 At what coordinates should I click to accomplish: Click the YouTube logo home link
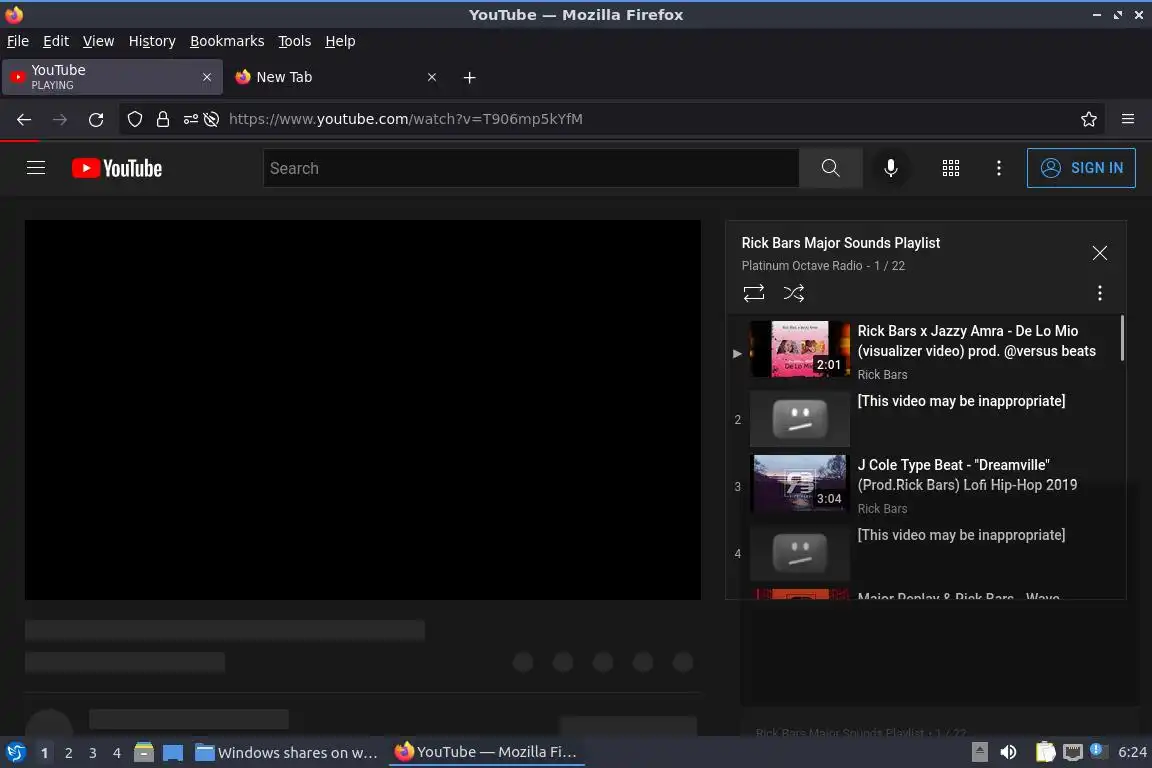click(117, 168)
